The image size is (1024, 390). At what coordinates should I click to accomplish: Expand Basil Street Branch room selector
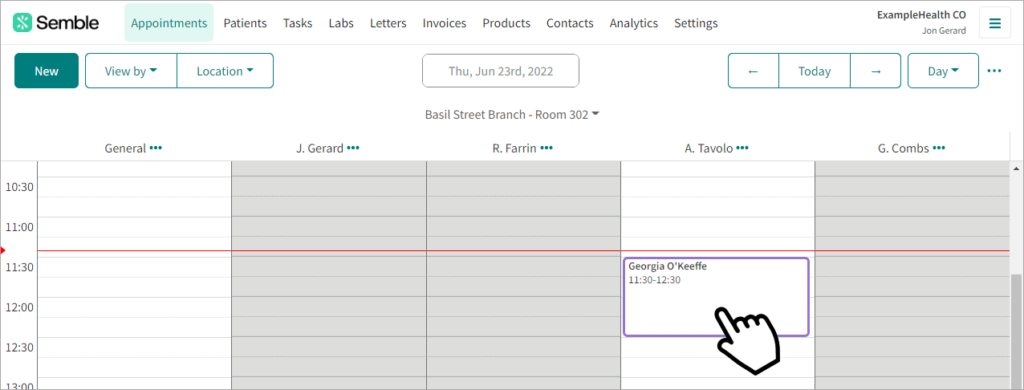pyautogui.click(x=512, y=114)
